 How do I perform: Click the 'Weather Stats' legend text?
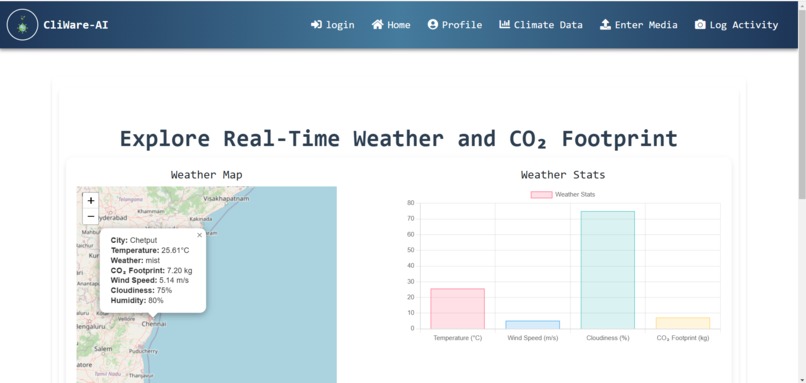coord(575,195)
